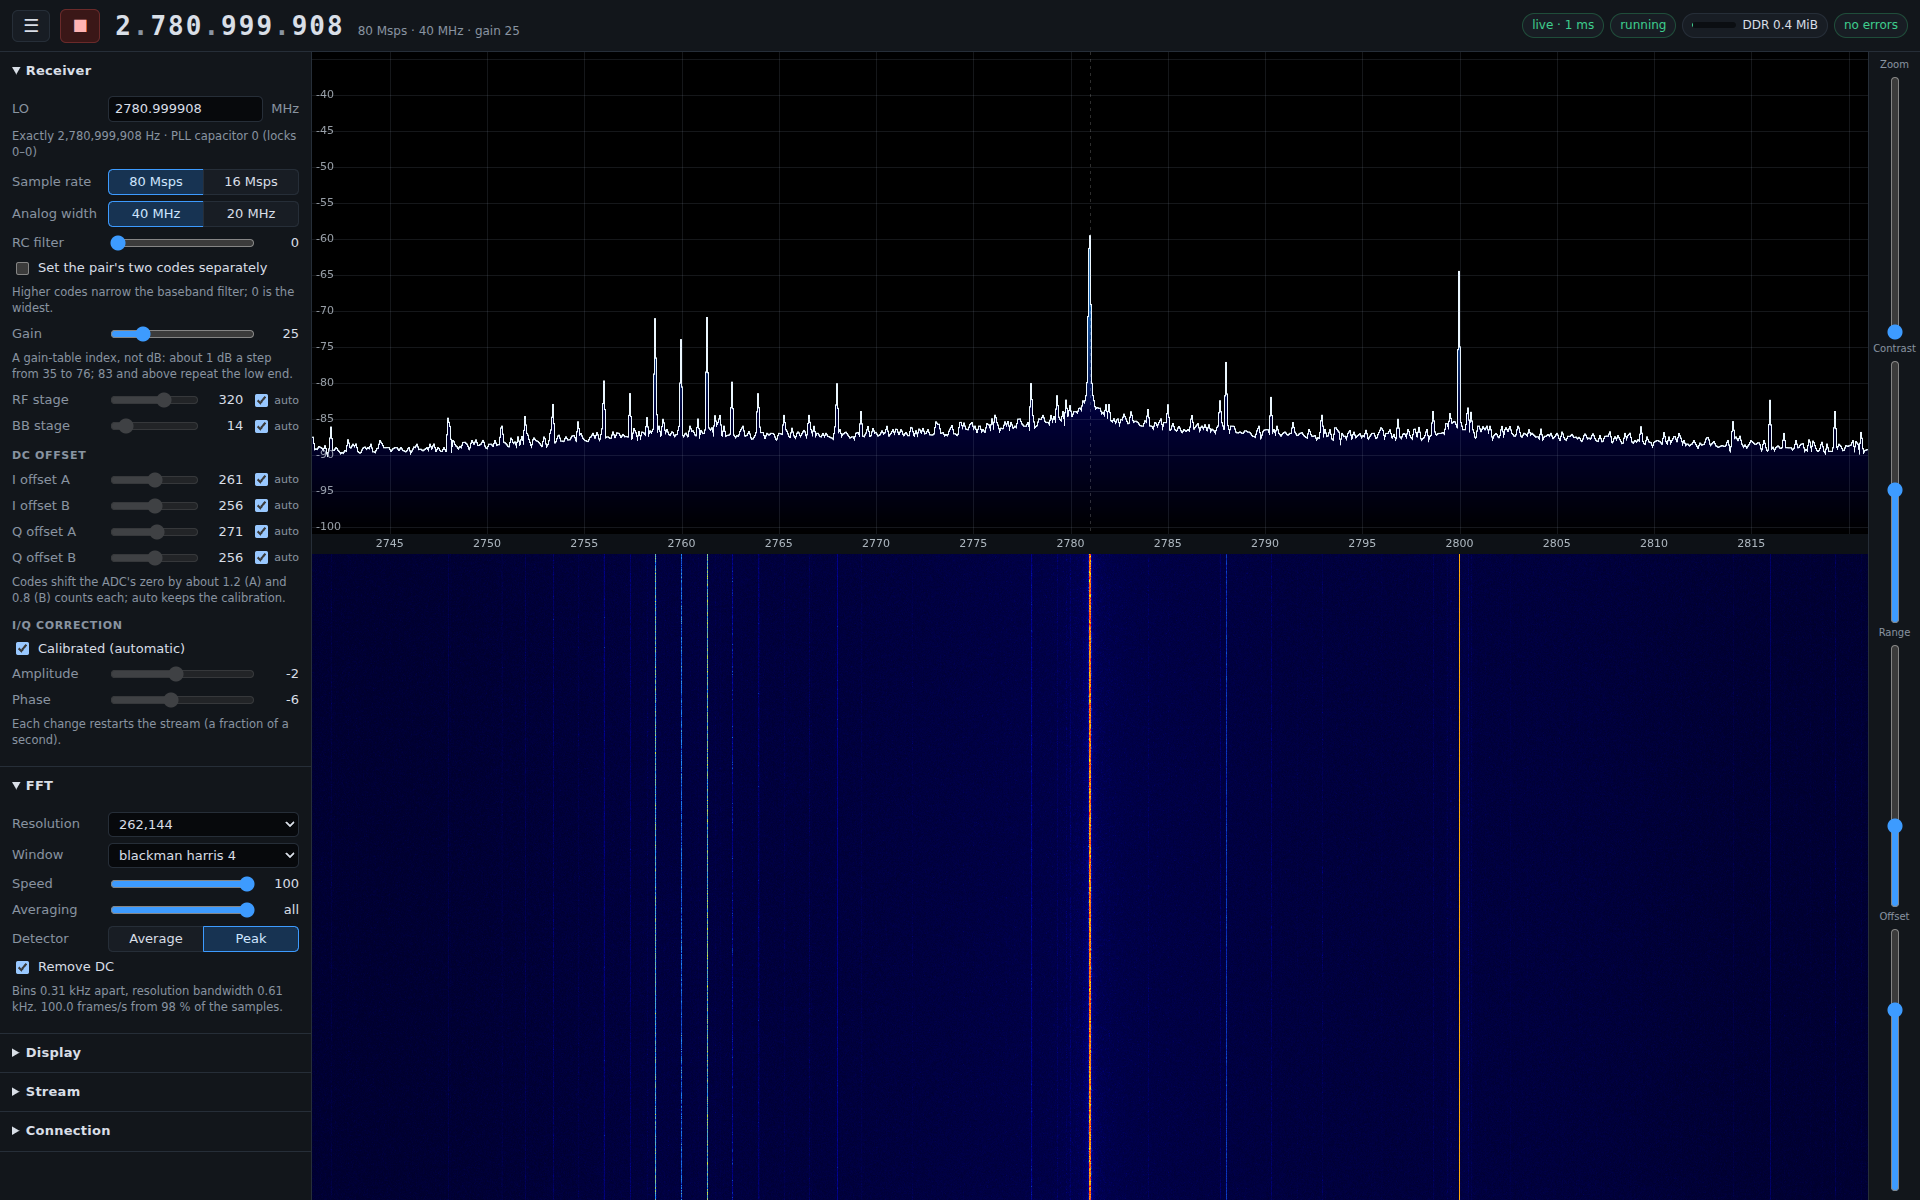Switch detector to Peak
This screenshot has height=1200, width=1920.
251,939
